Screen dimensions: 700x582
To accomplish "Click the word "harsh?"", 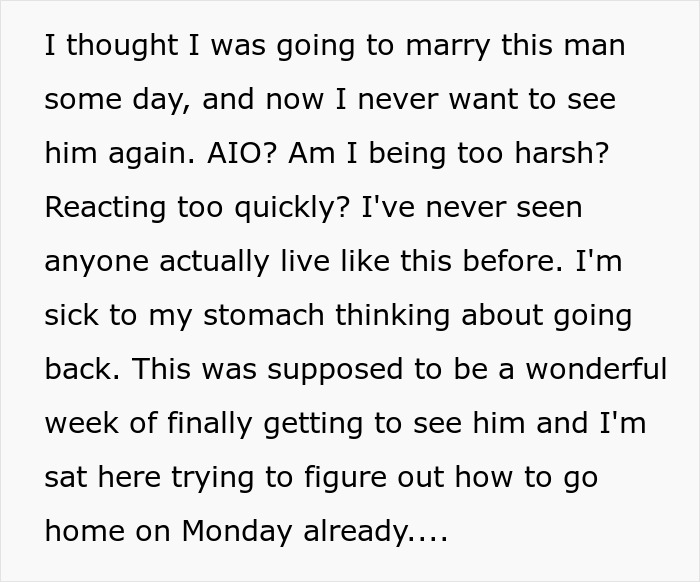I will coord(565,154).
